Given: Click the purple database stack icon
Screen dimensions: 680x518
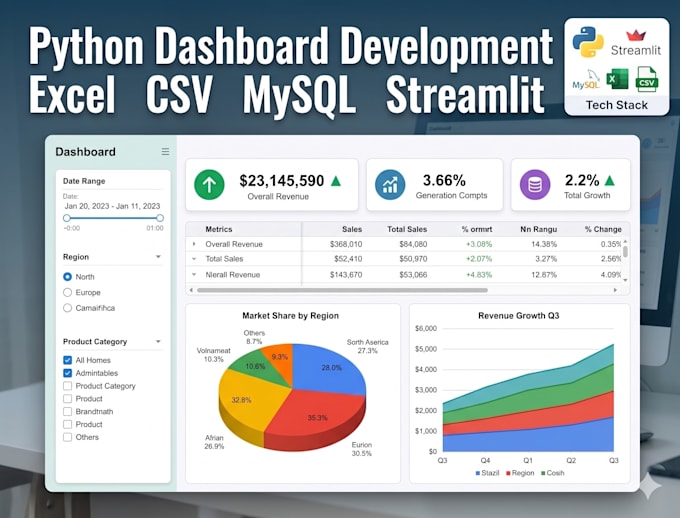Looking at the screenshot, I should [x=535, y=185].
